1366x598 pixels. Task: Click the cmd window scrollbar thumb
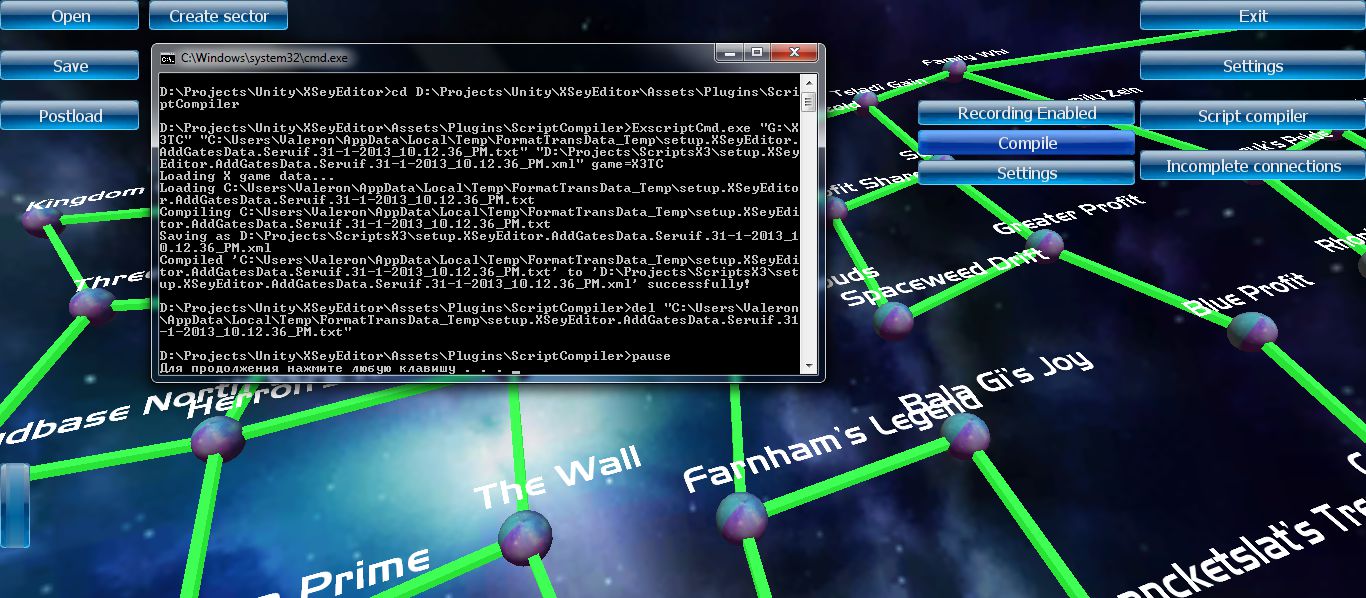(808, 102)
